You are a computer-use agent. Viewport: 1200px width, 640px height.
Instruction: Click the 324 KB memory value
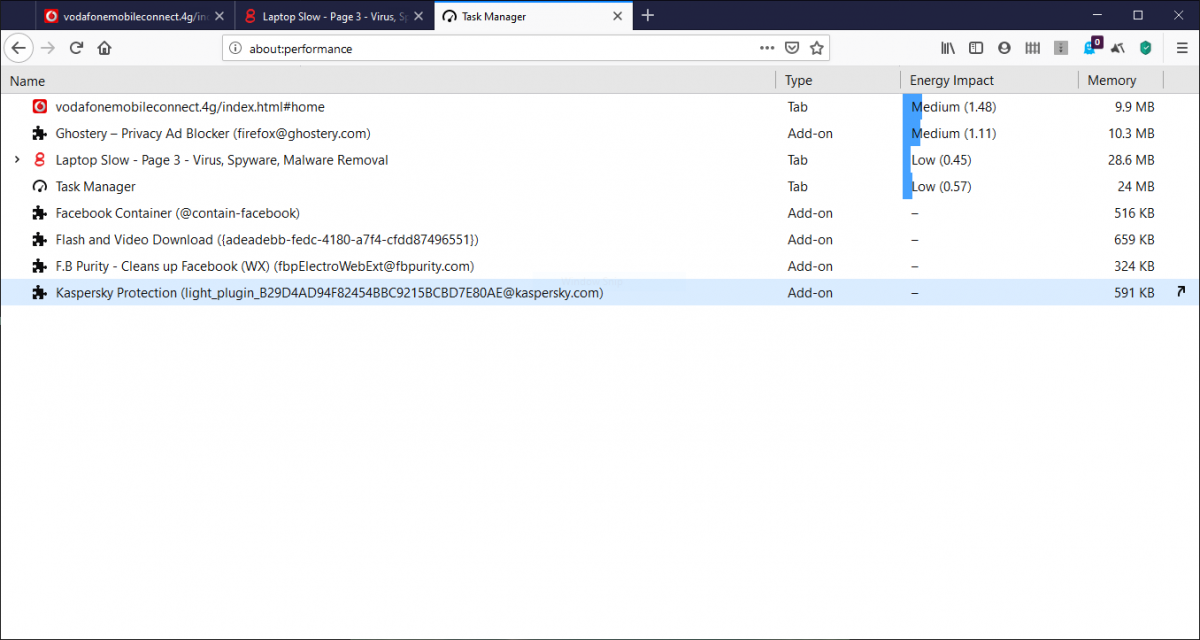click(1134, 266)
